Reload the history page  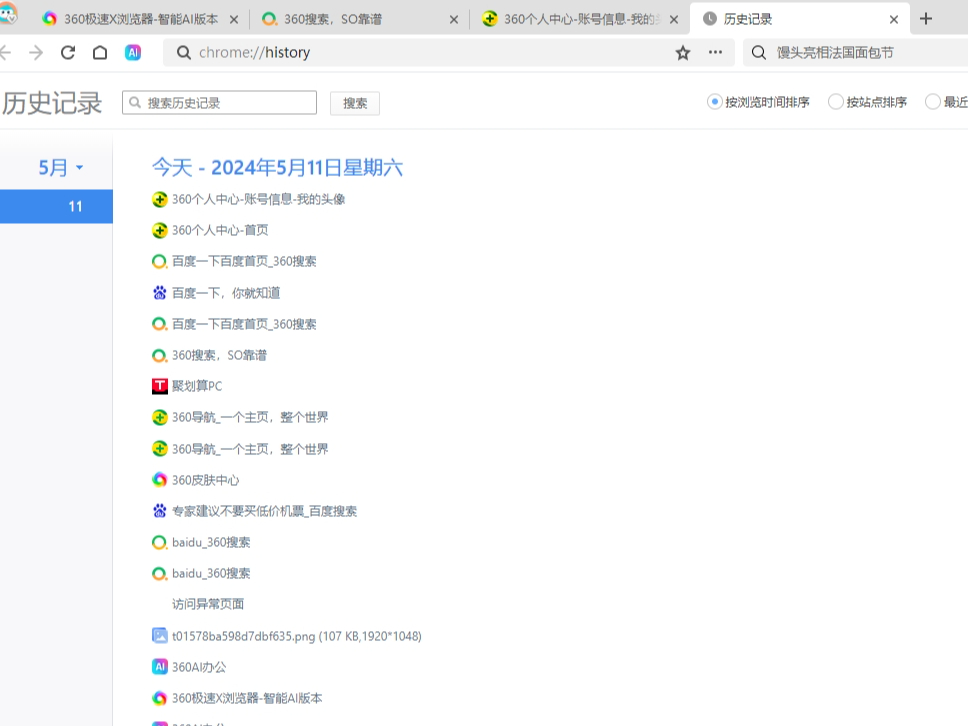tap(68, 53)
